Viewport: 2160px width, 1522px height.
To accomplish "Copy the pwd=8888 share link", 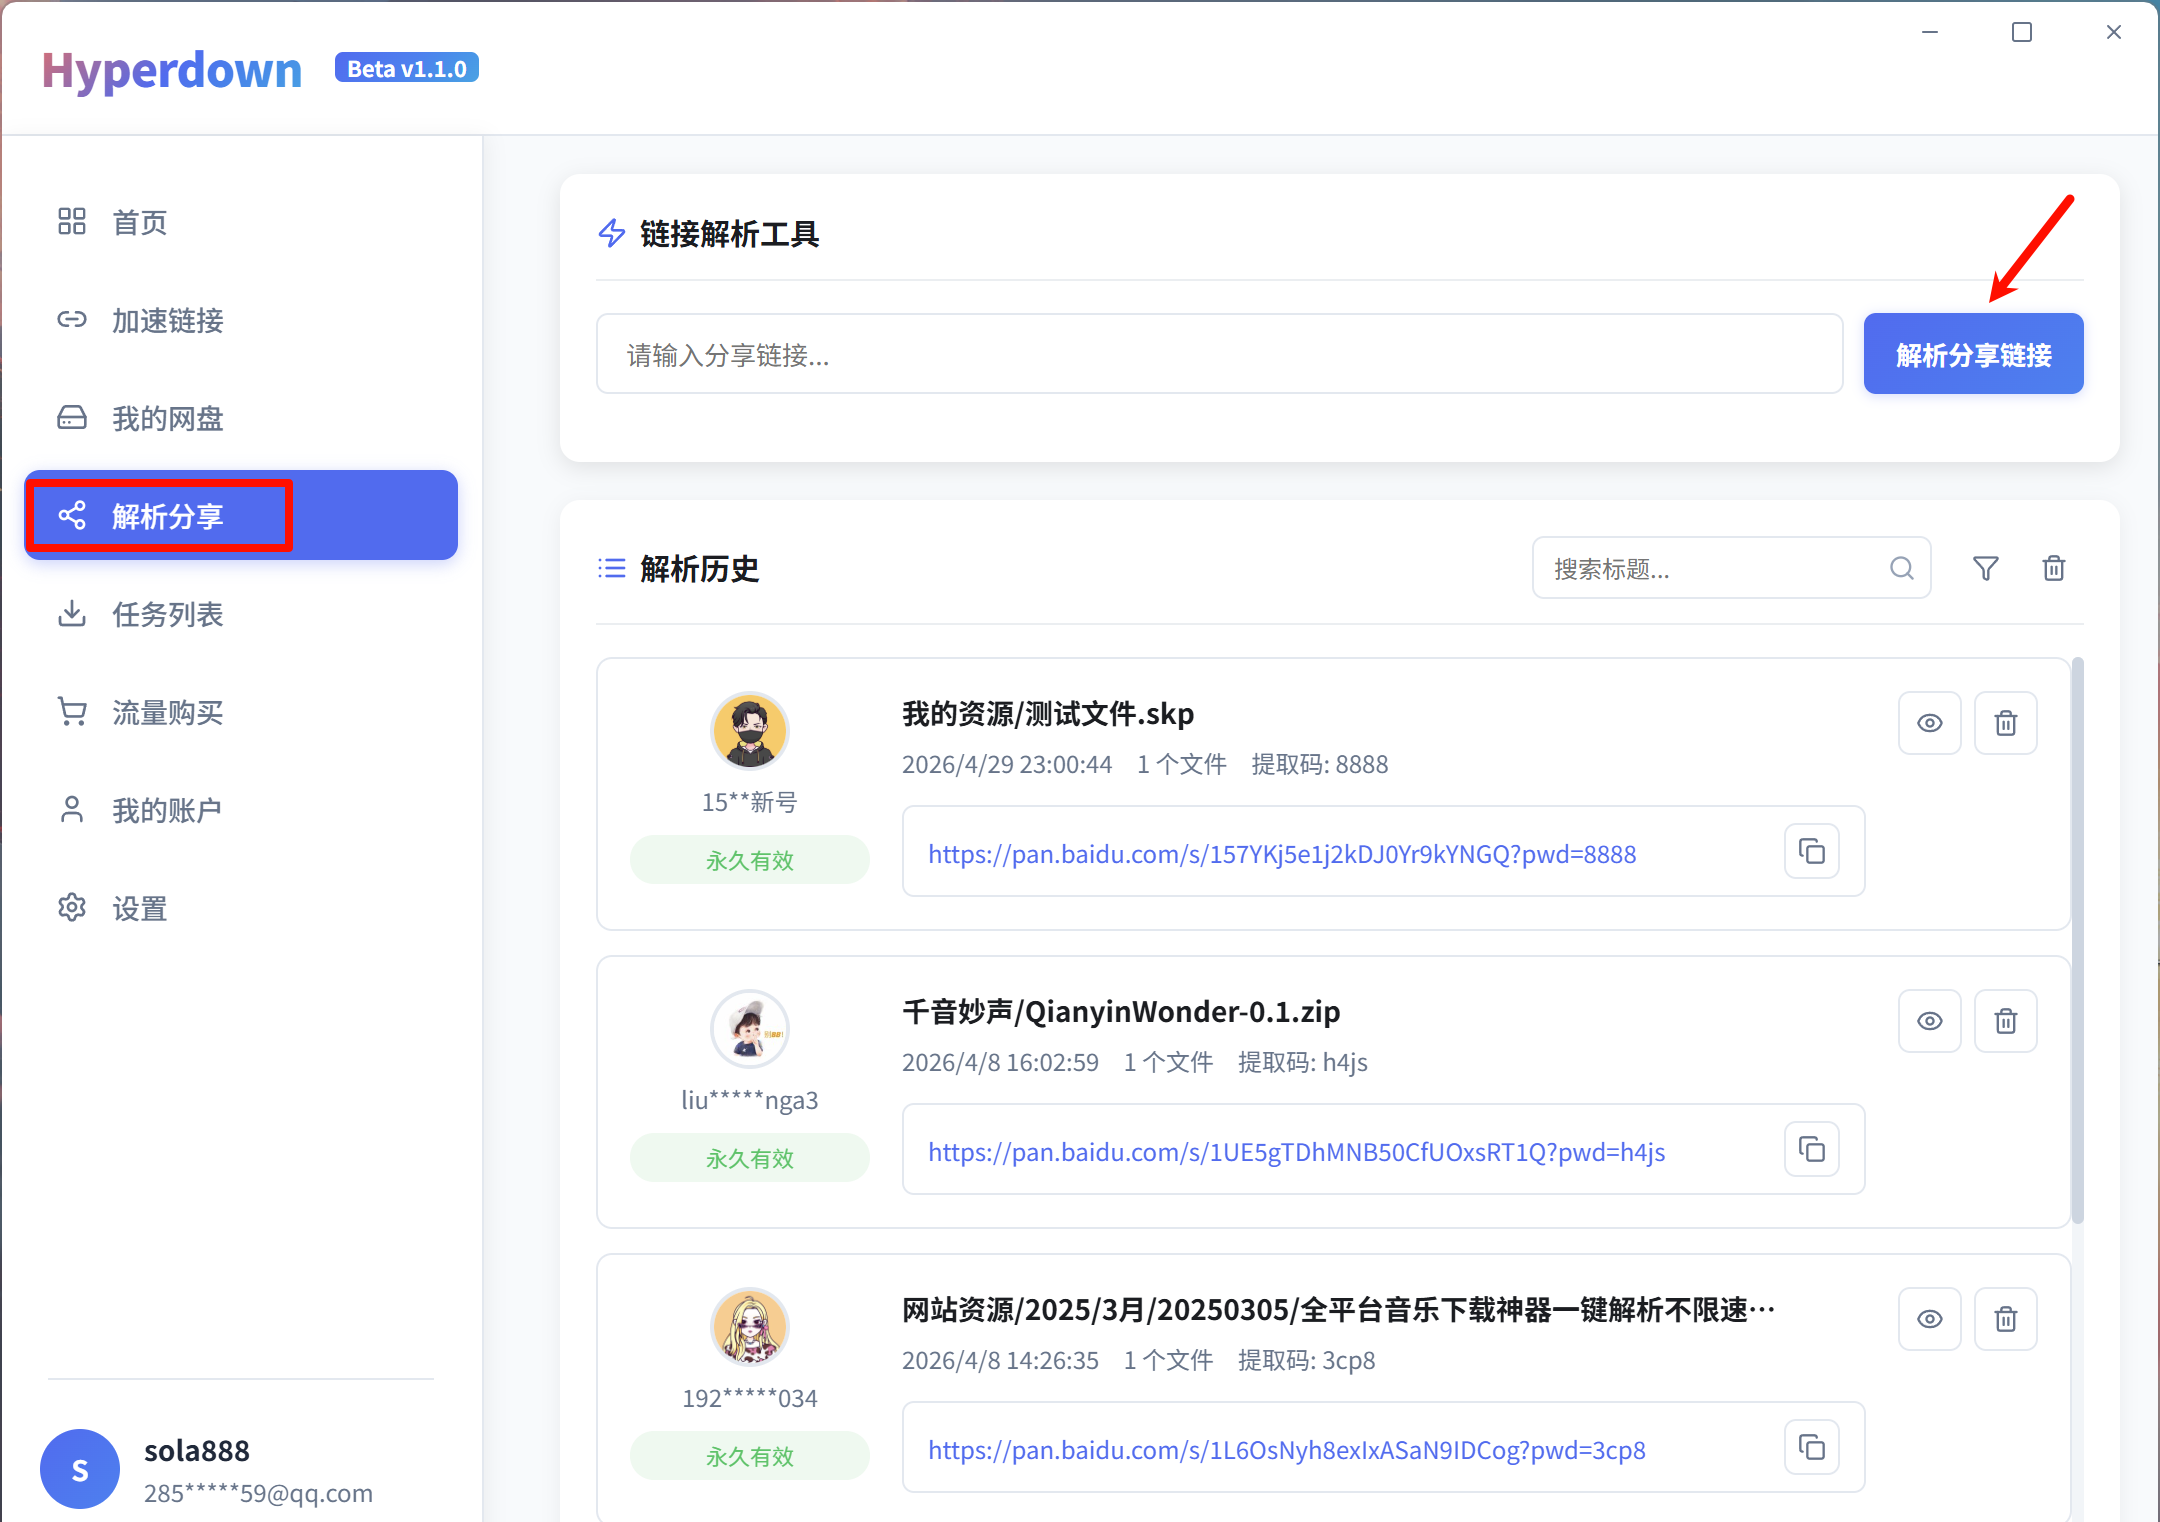I will click(1812, 851).
